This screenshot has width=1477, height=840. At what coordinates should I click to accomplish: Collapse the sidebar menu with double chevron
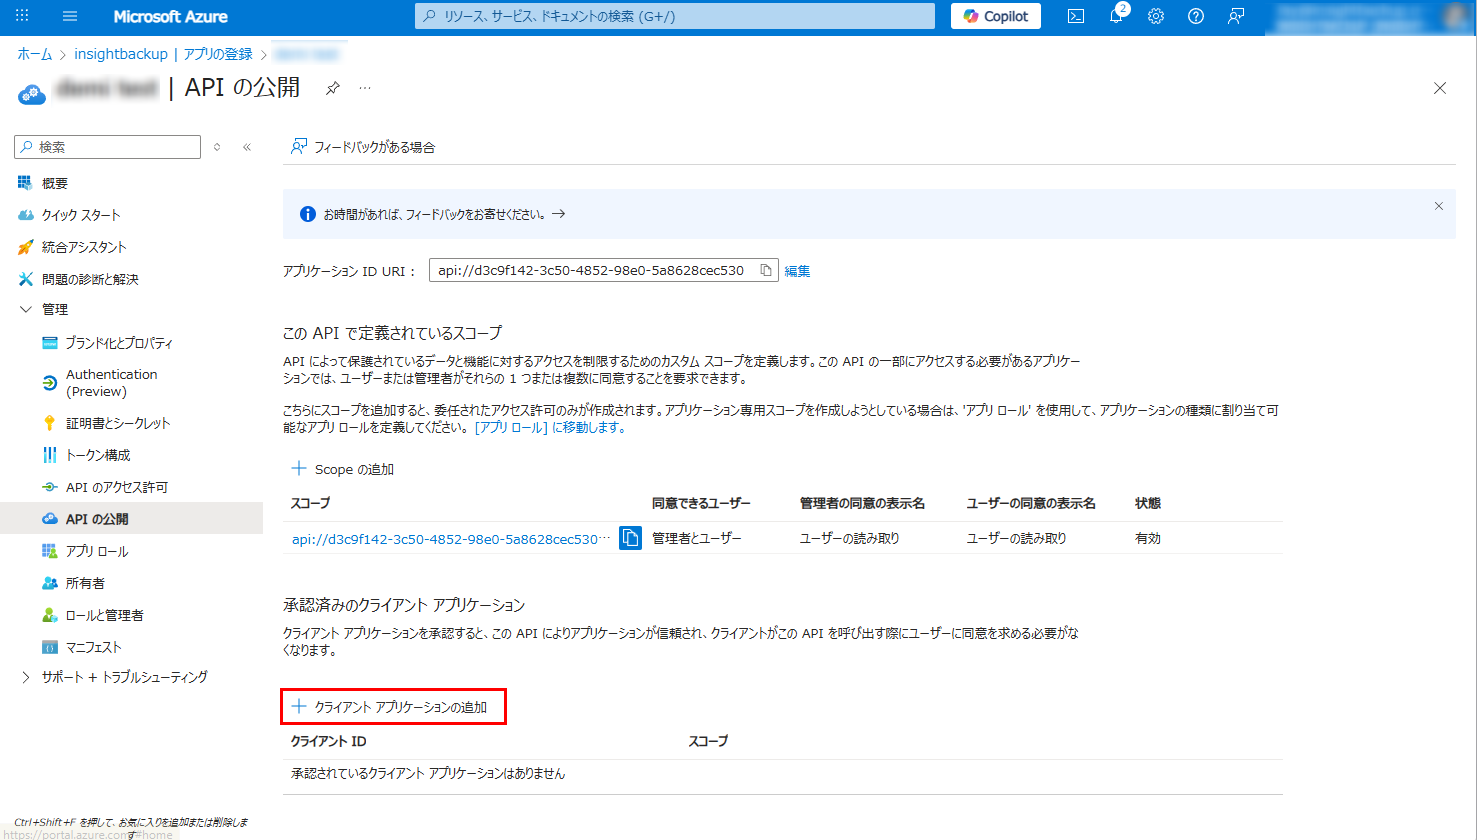(247, 147)
